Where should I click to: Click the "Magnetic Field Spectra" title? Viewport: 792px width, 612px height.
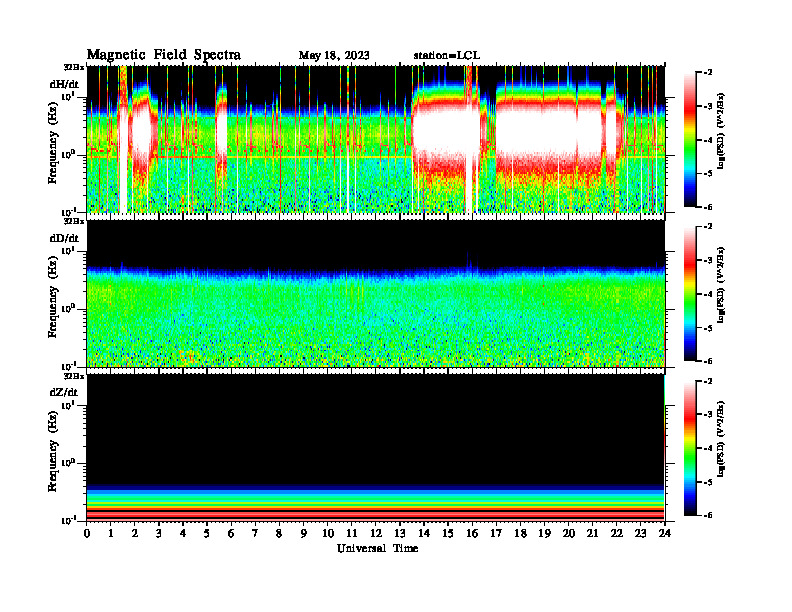pos(164,55)
